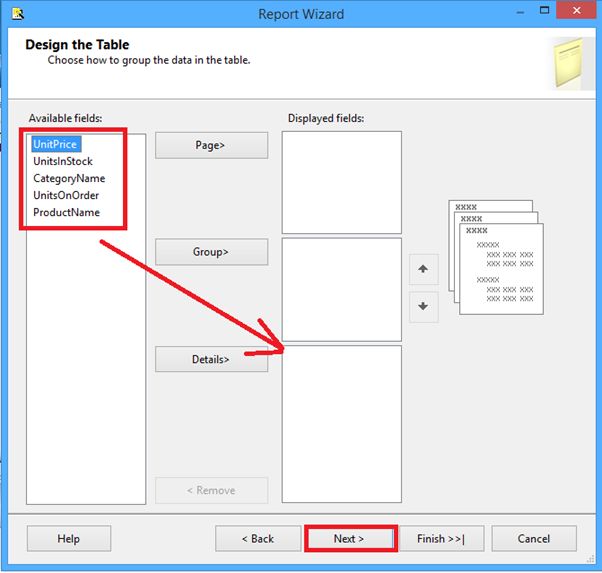
Task: Maximize the Report Wizard window
Action: click(x=544, y=10)
